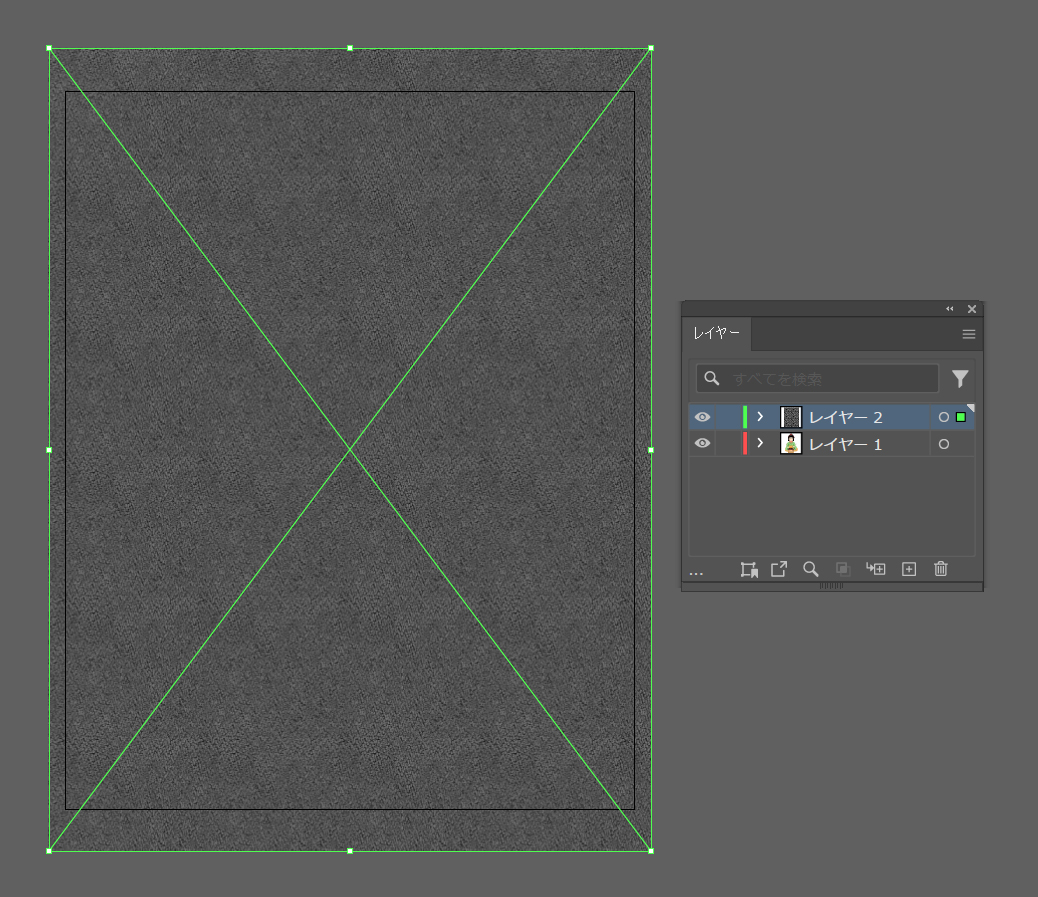Toggle the lock column for レイヤー 2
This screenshot has width=1038, height=897.
click(x=728, y=417)
